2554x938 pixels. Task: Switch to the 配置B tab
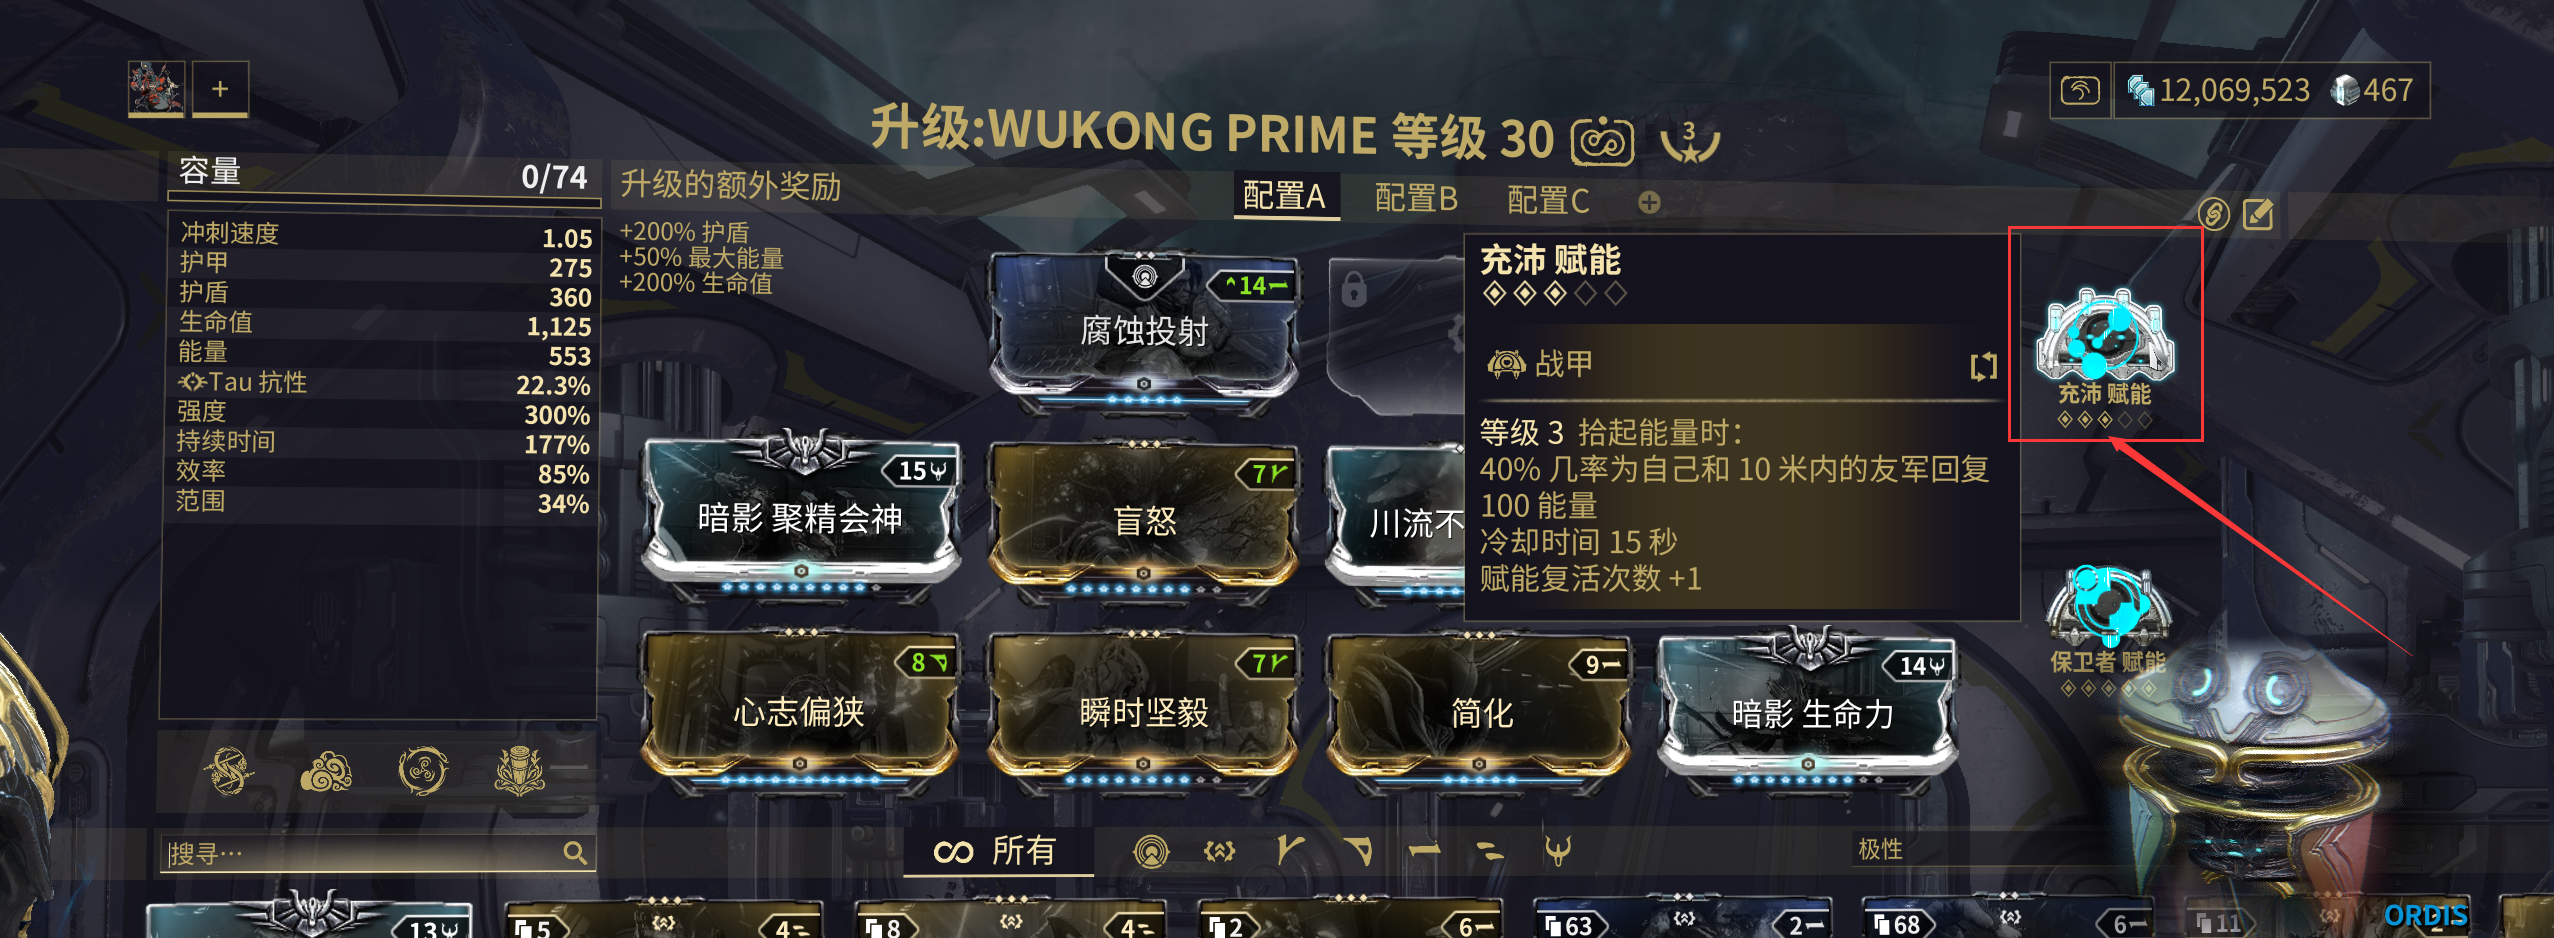(x=1416, y=198)
